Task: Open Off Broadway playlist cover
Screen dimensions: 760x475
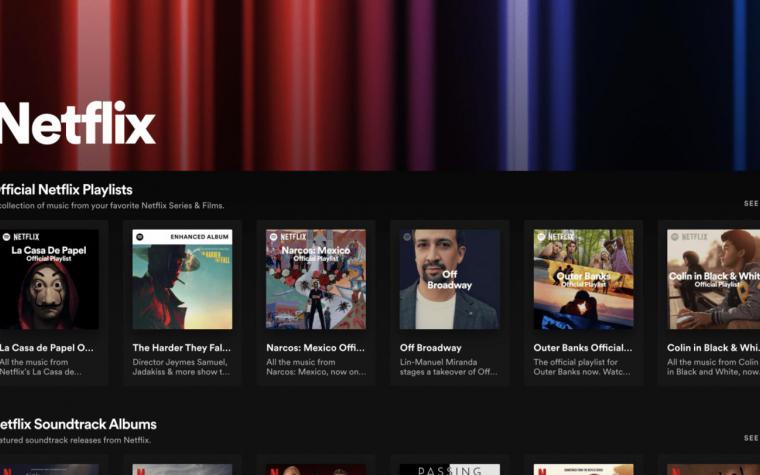Action: tap(450, 279)
